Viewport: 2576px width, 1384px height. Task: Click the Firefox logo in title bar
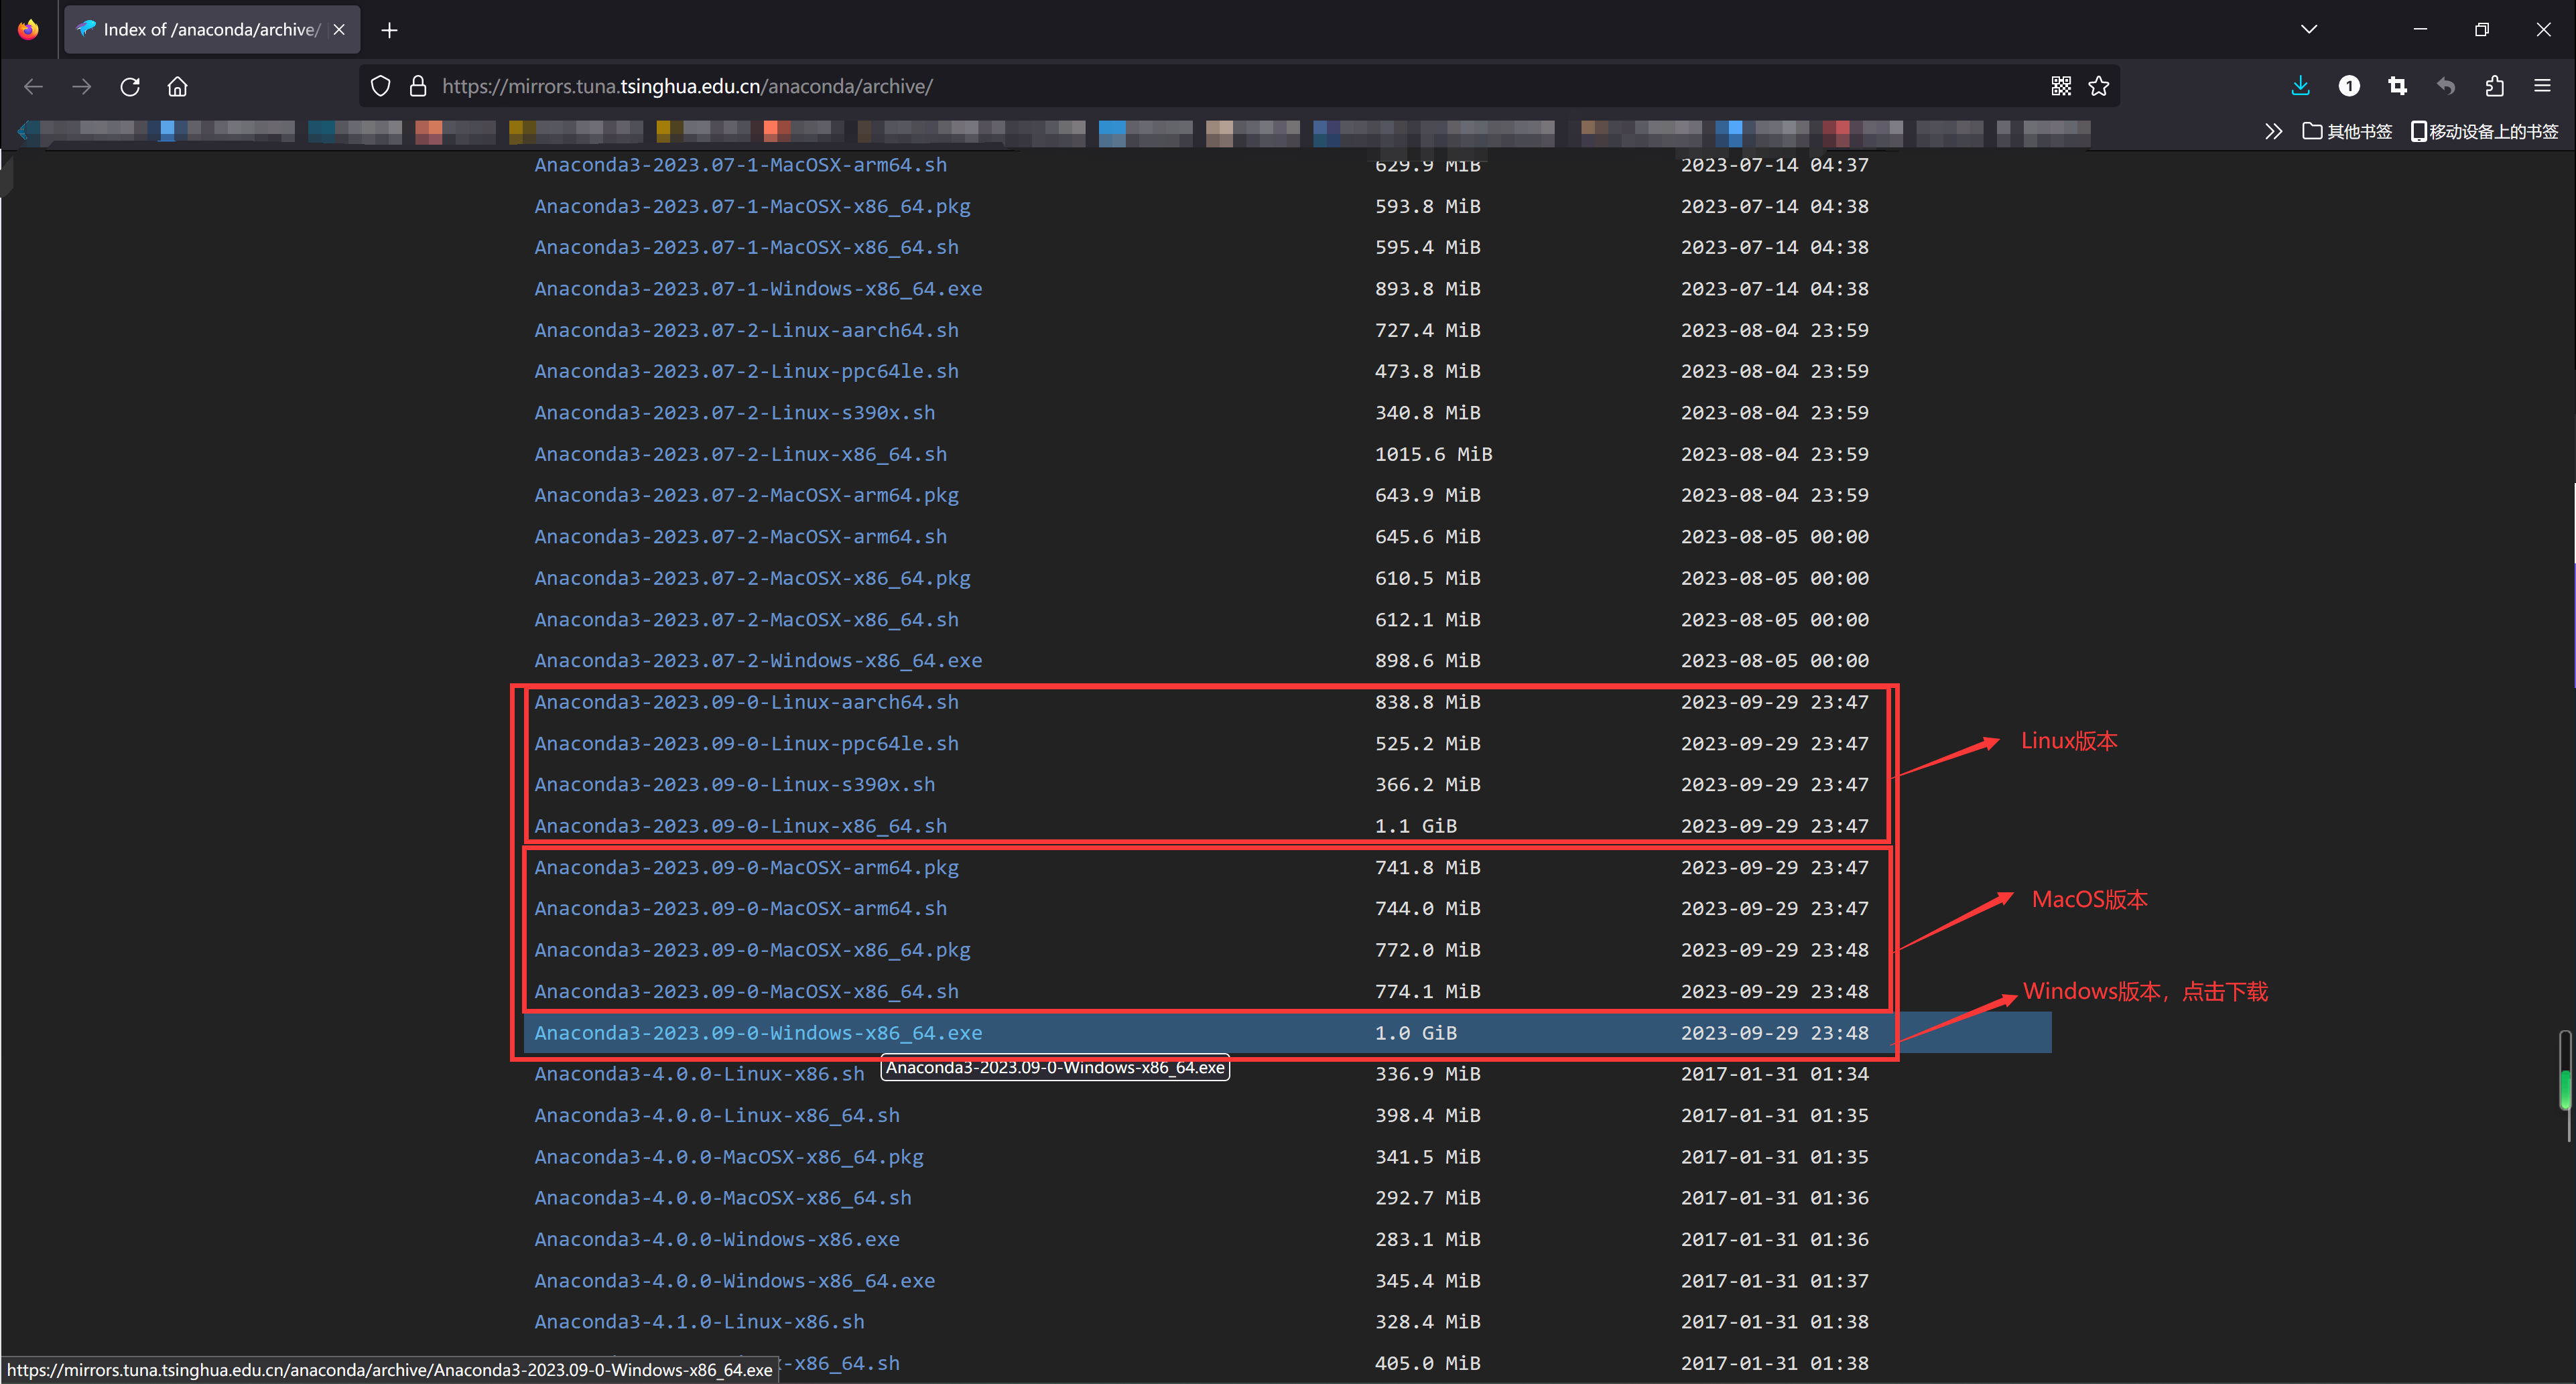[28, 29]
